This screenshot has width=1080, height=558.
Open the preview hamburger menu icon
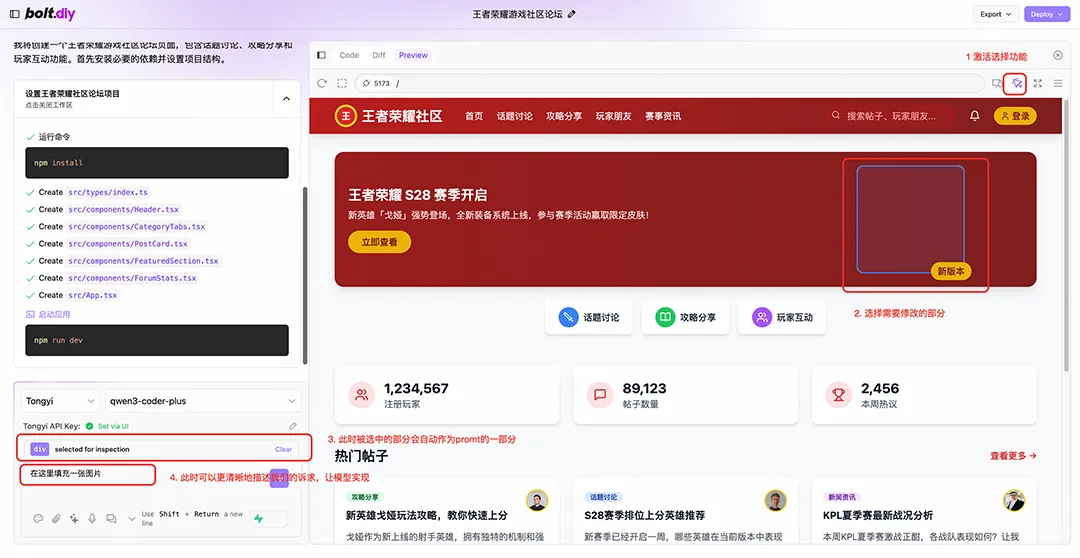[x=1058, y=83]
